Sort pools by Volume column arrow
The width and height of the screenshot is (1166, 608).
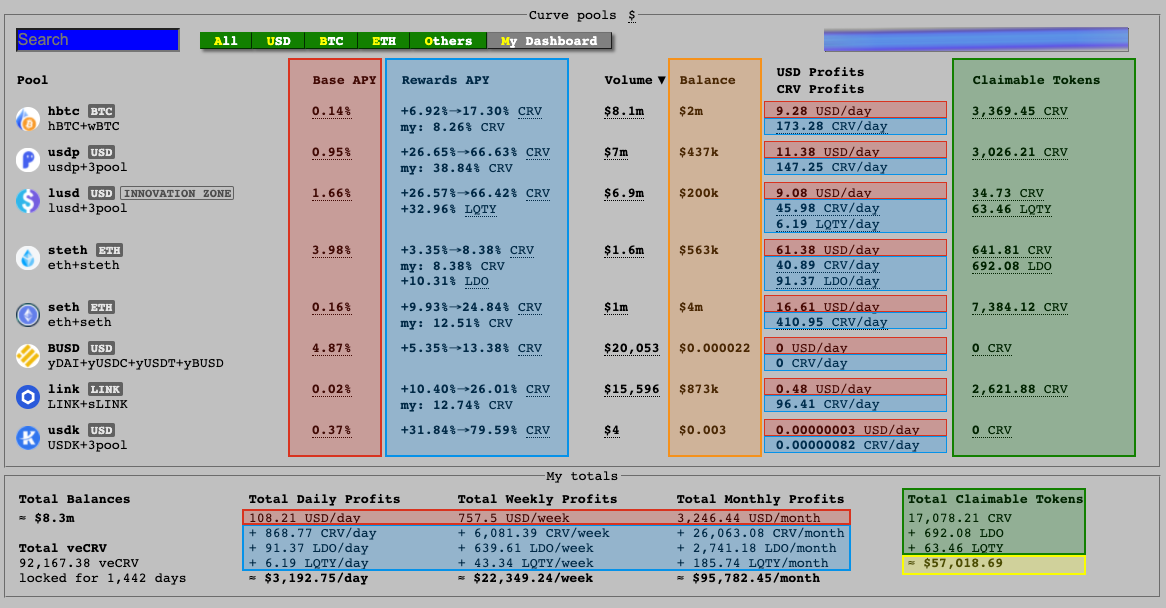[x=661, y=80]
